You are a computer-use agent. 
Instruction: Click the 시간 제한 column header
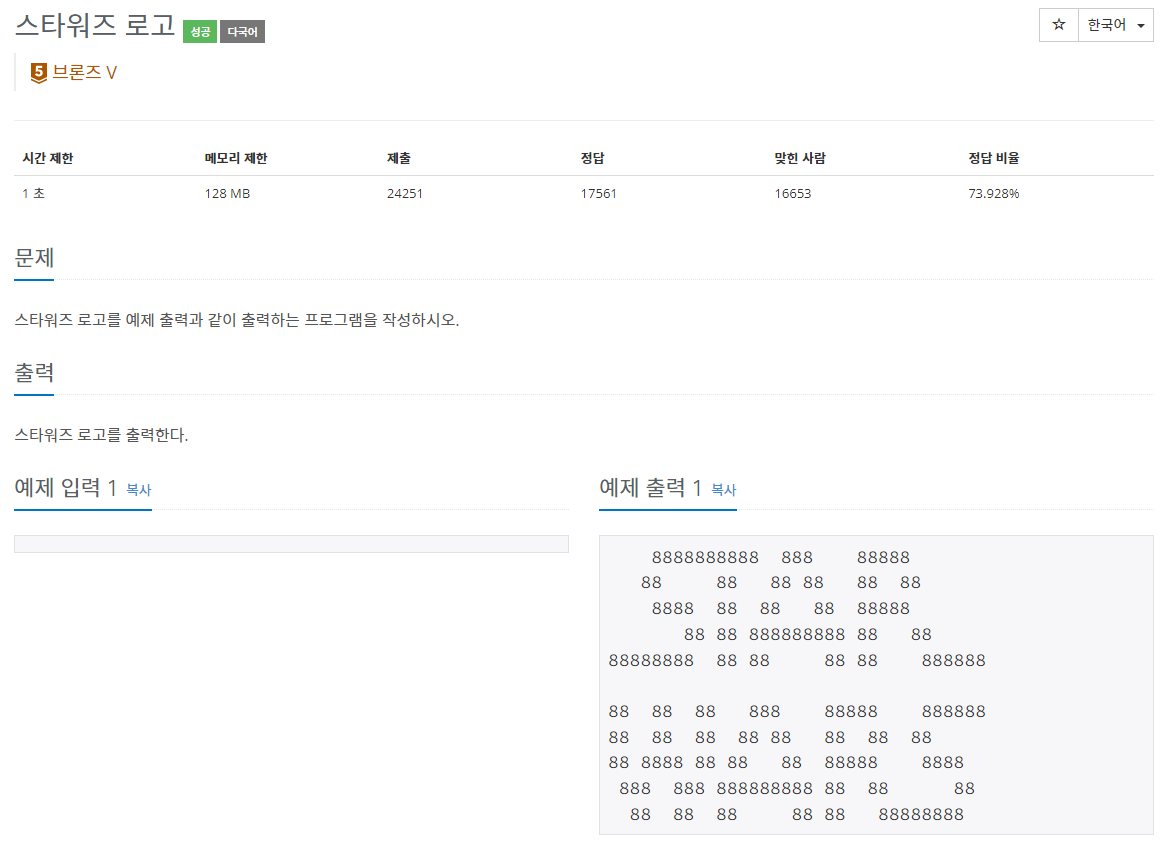(48, 158)
